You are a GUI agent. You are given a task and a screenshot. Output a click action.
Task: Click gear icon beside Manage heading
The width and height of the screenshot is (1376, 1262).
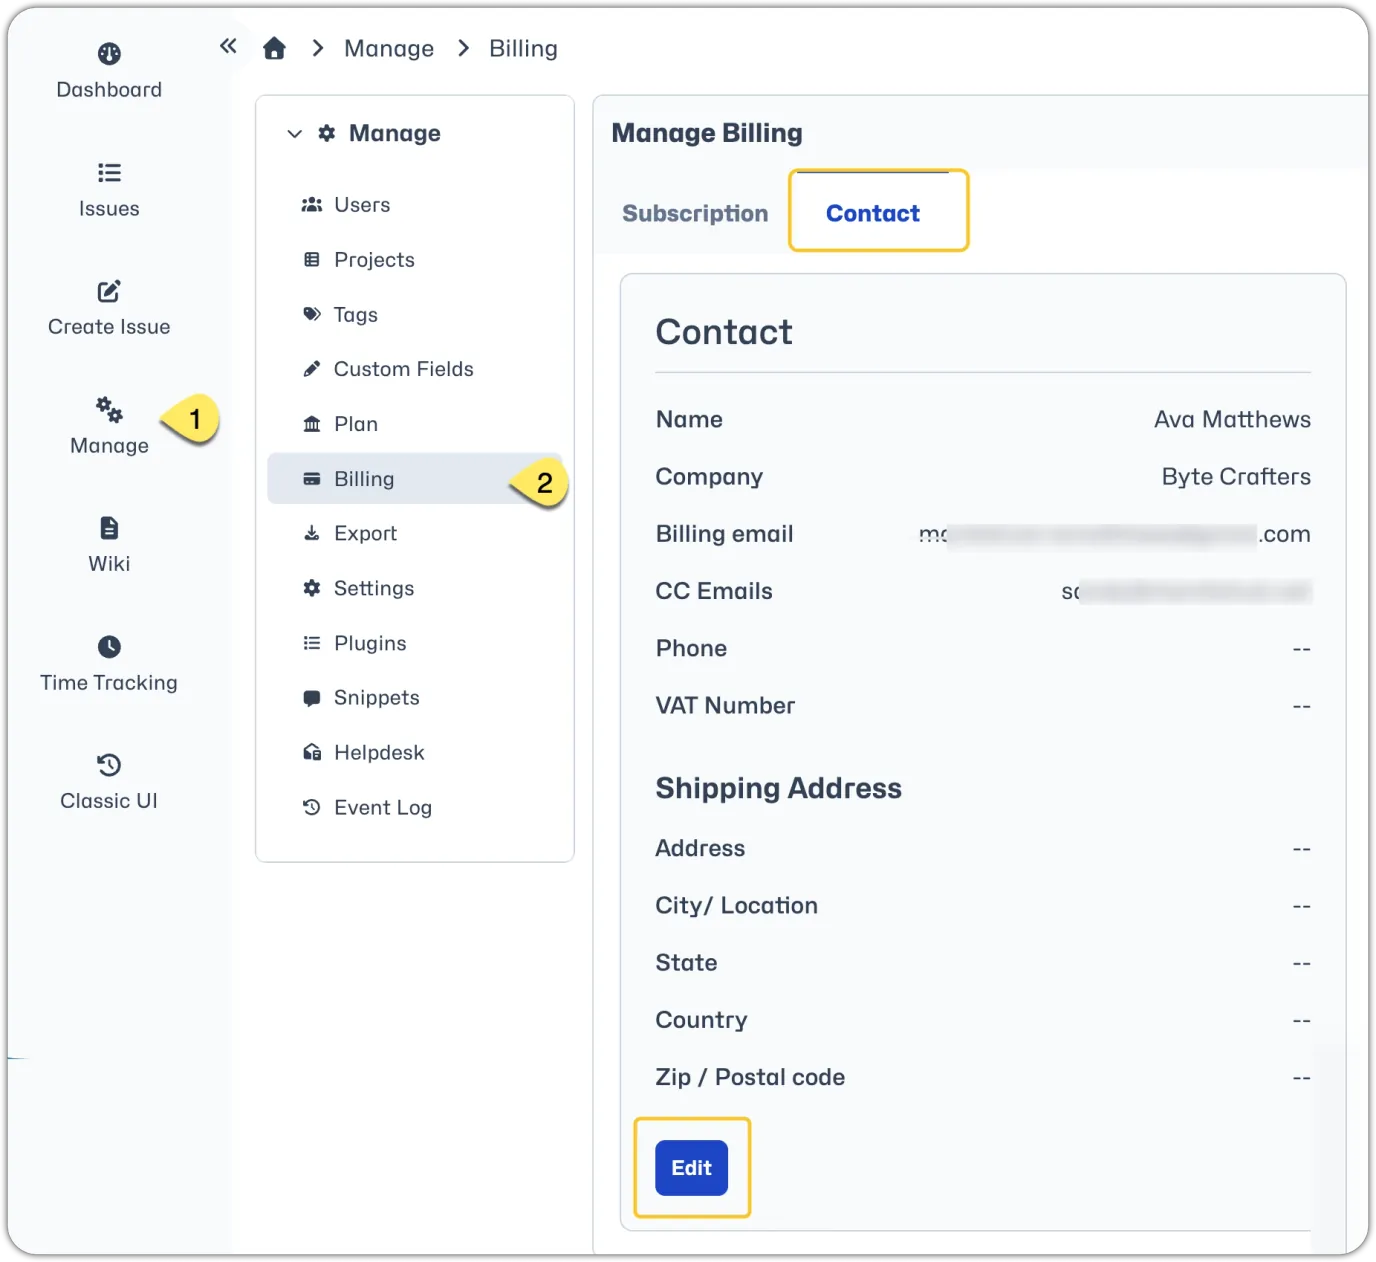coord(327,133)
